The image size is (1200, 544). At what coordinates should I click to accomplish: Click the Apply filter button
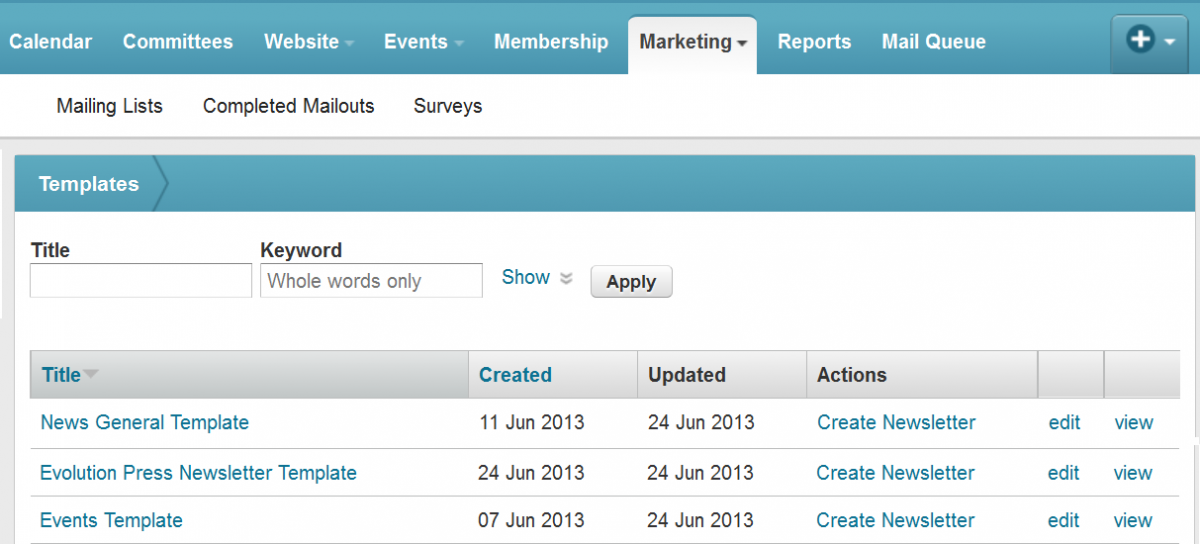click(631, 282)
